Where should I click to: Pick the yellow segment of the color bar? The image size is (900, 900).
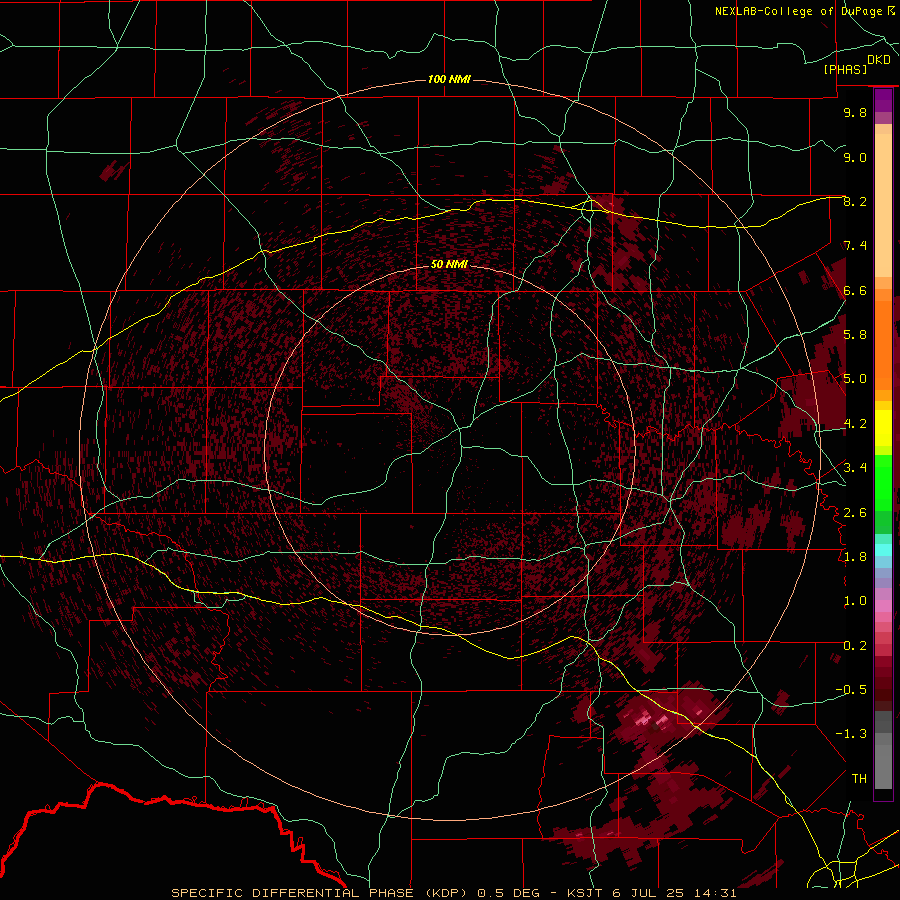[x=883, y=428]
